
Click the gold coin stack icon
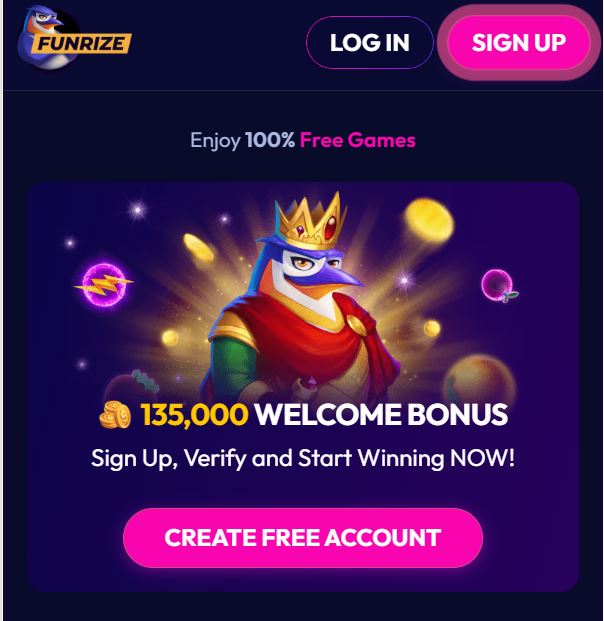115,415
